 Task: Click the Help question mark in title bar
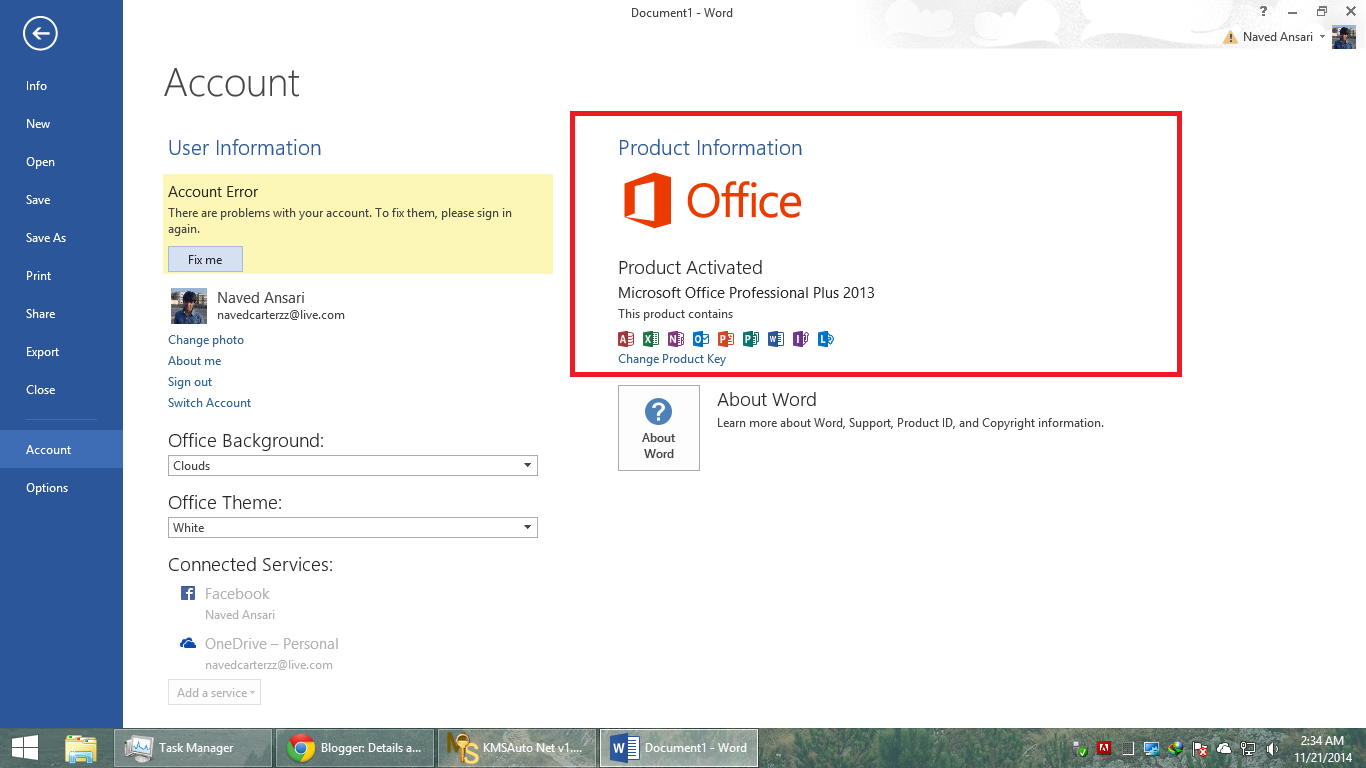[1264, 11]
